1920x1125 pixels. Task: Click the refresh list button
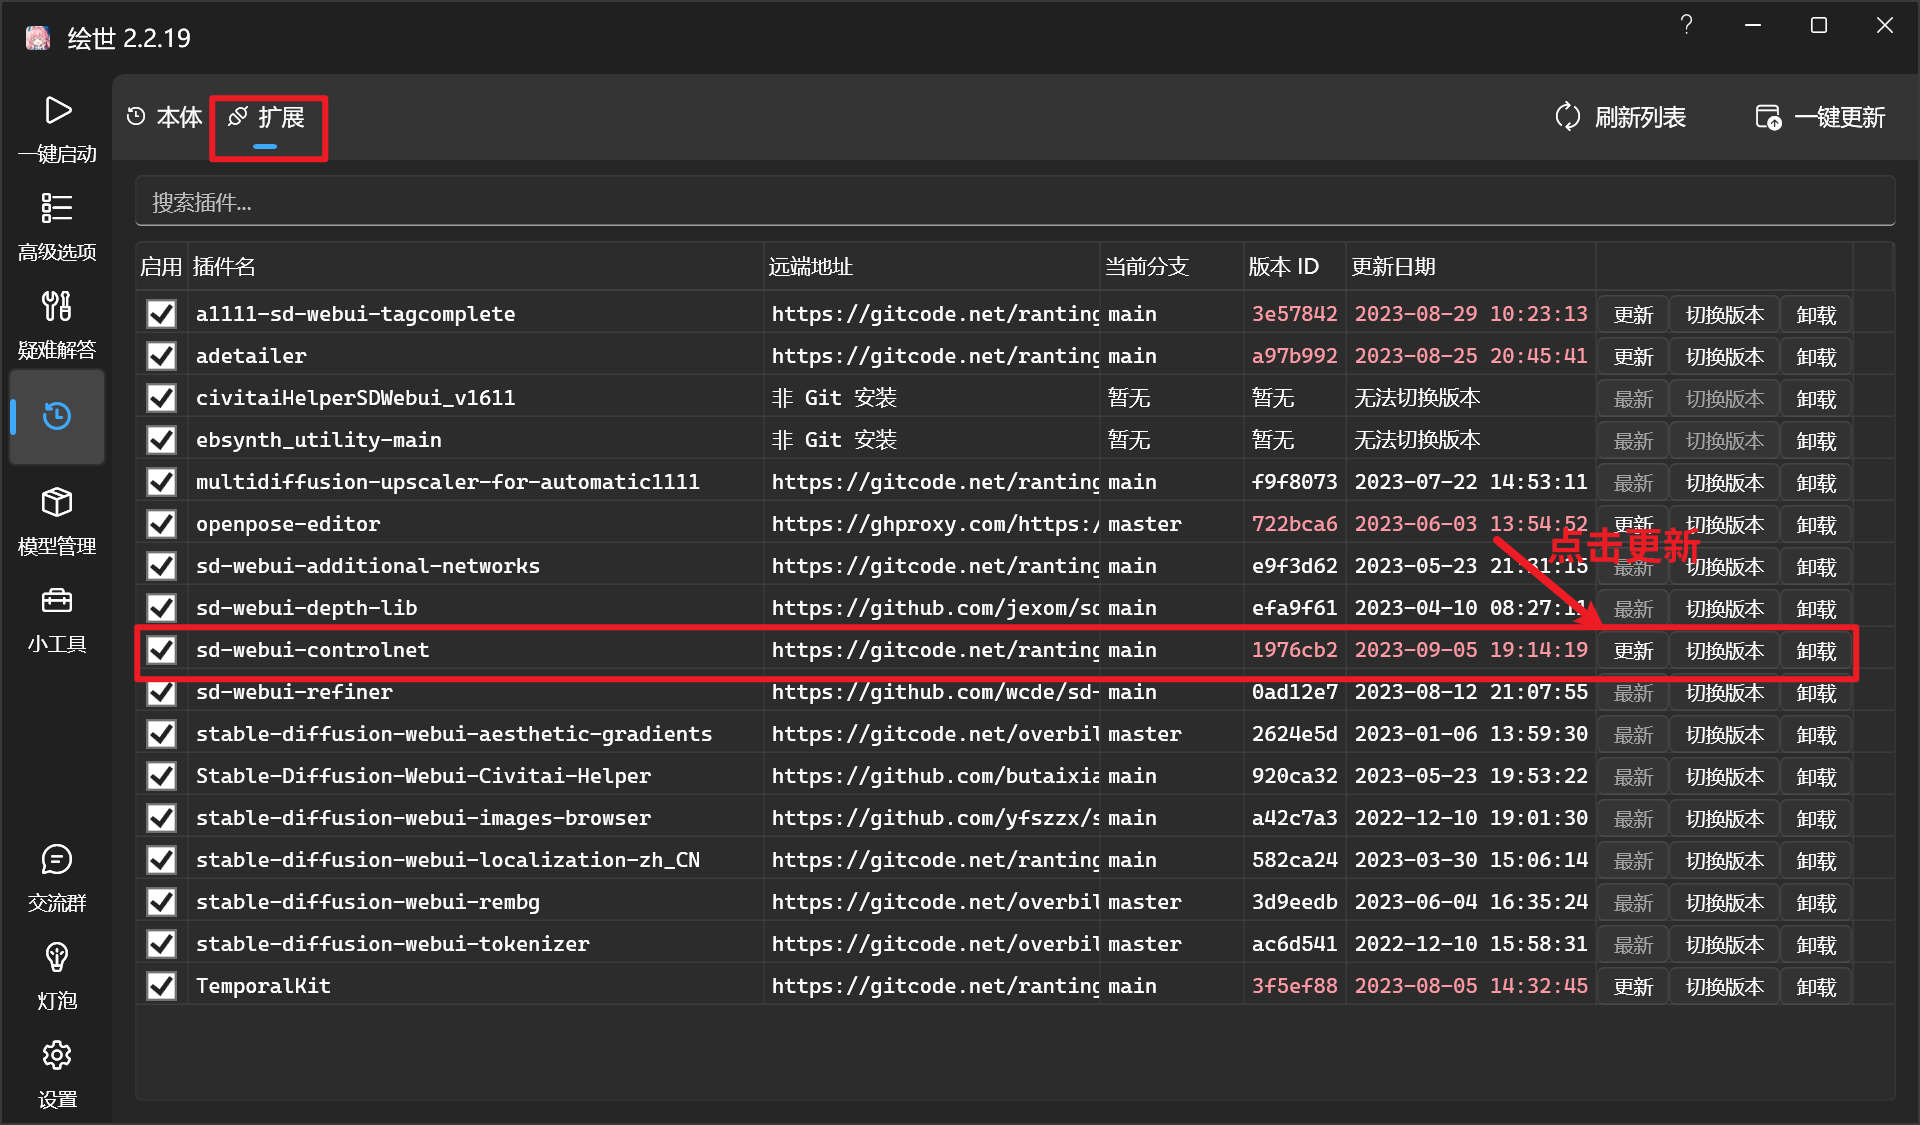coord(1621,118)
